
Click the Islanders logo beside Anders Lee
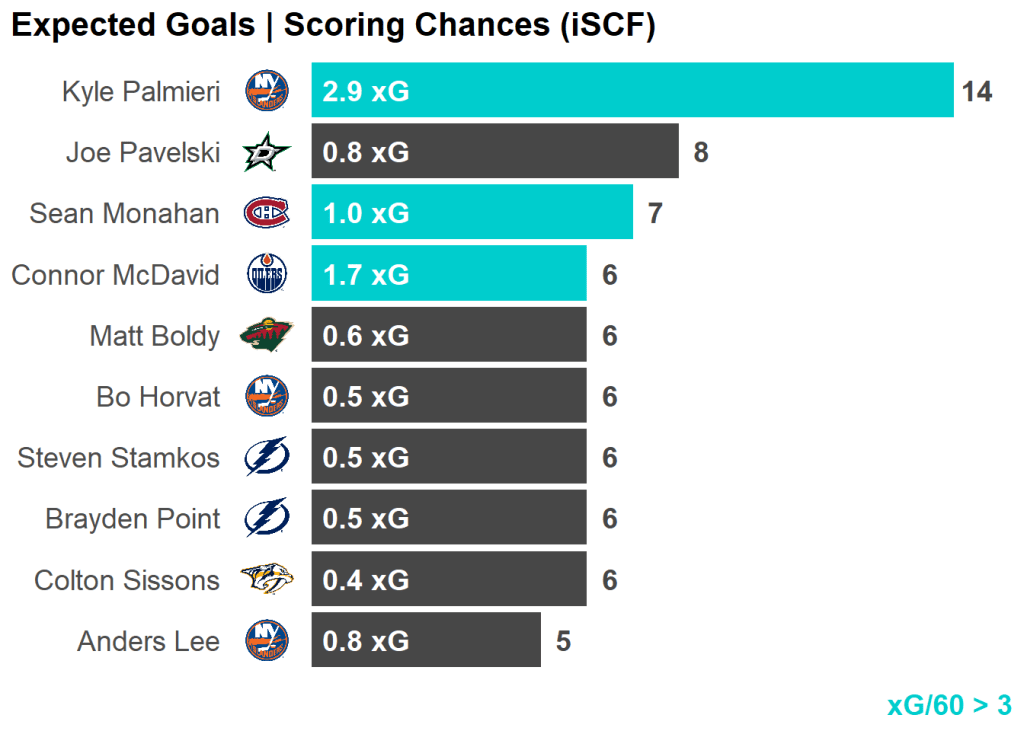[x=267, y=640]
